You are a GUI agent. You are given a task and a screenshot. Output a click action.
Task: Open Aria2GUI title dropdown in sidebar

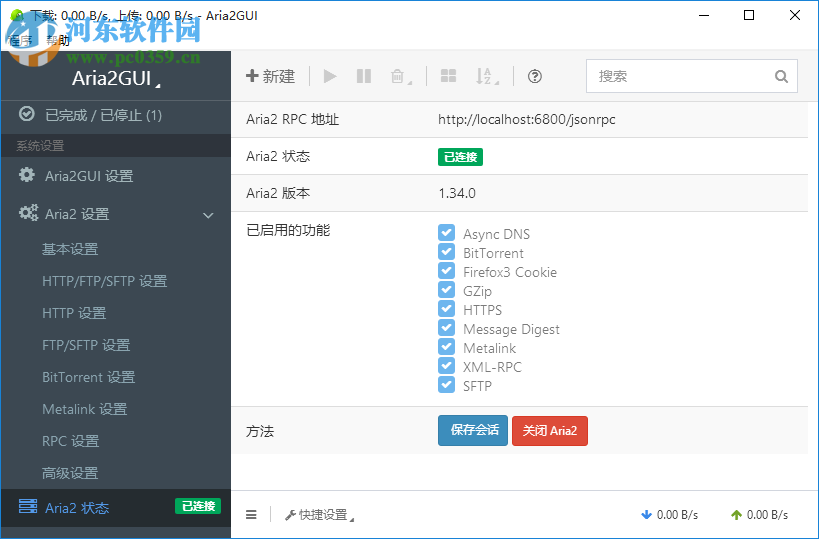[116, 78]
